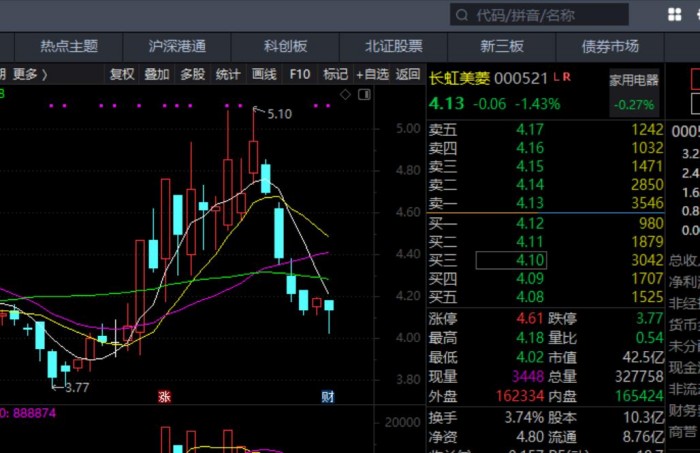The image size is (700, 453).
Task: Toggle 叠加 overlay on the chart
Action: tap(157, 74)
